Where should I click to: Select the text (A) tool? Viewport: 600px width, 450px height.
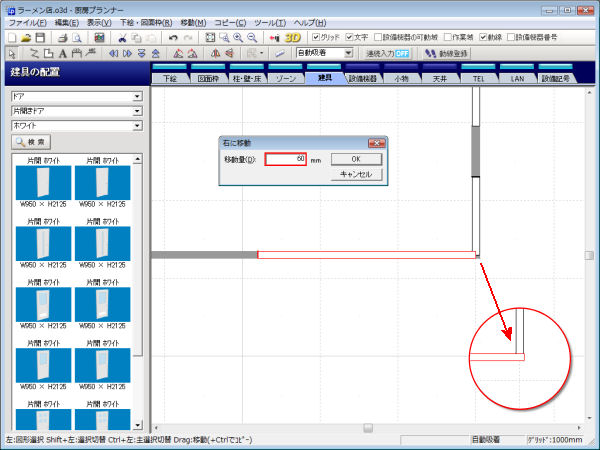click(x=63, y=53)
